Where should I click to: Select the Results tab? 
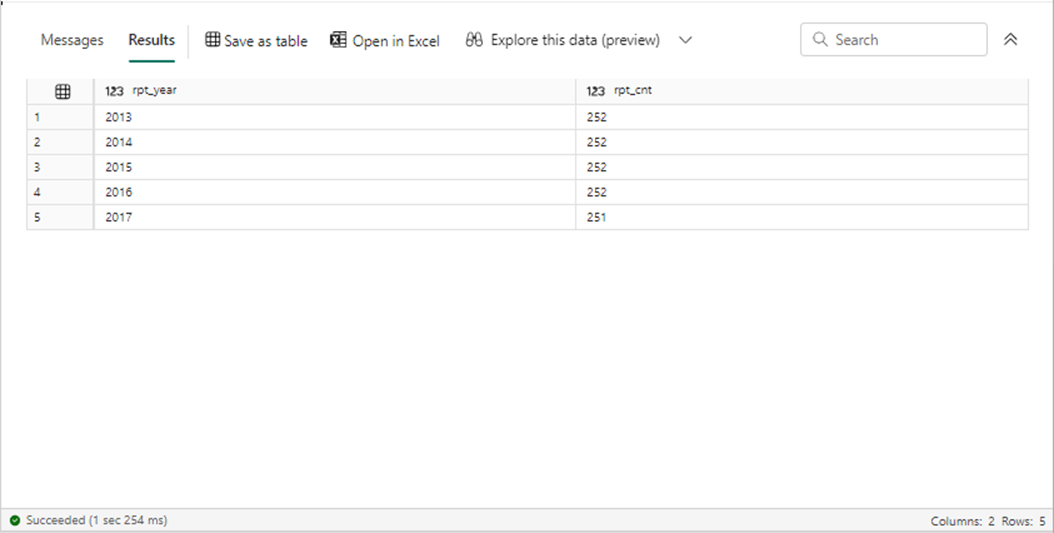(x=151, y=40)
